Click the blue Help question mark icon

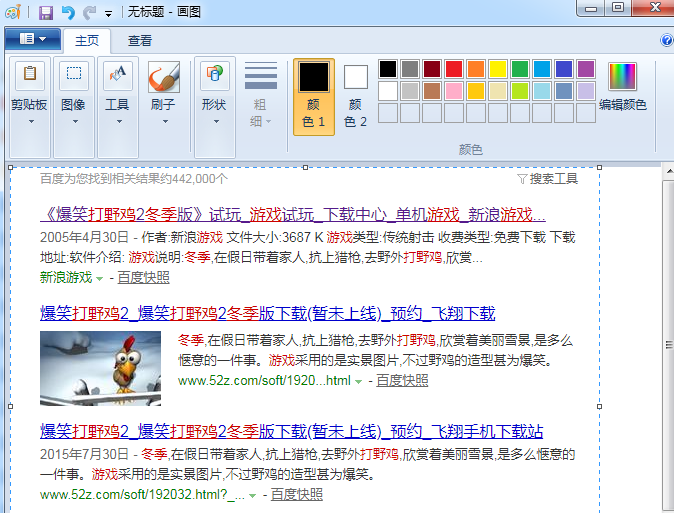click(x=667, y=41)
